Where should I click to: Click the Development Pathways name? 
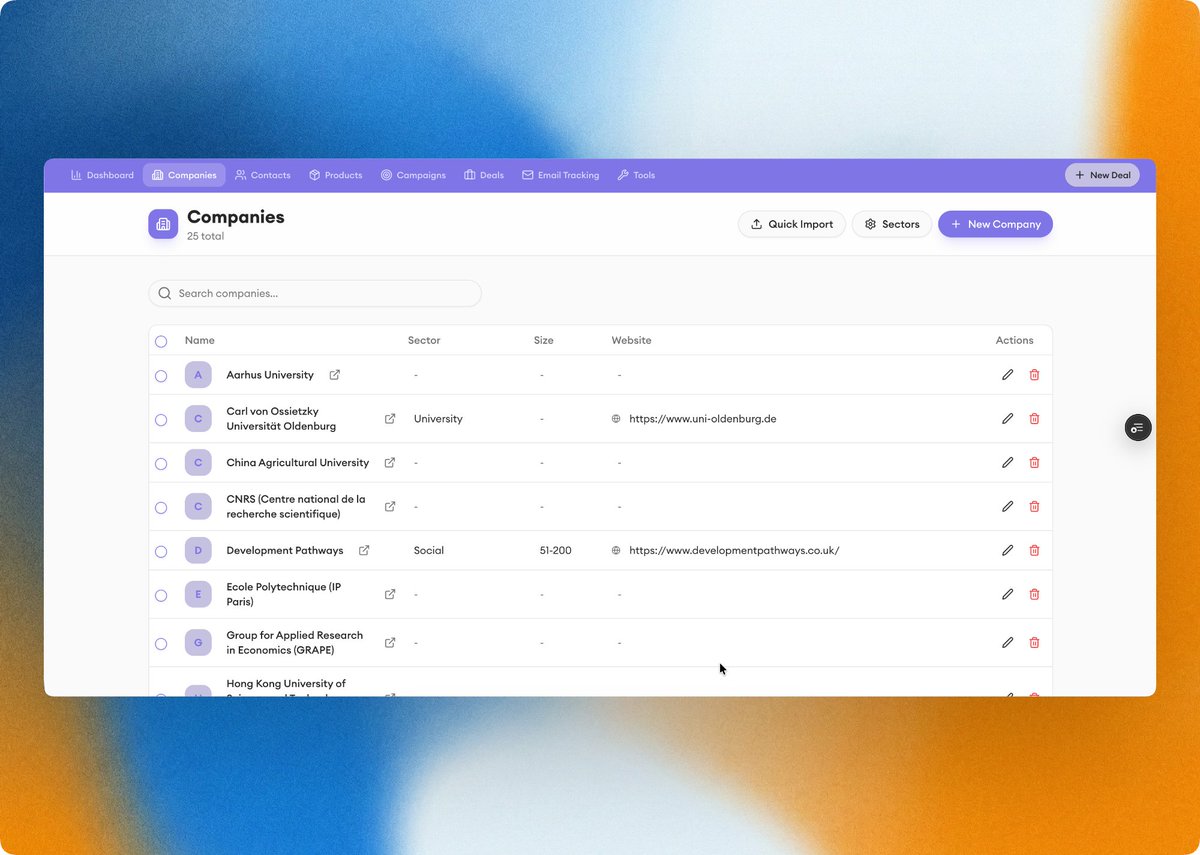[x=285, y=550]
